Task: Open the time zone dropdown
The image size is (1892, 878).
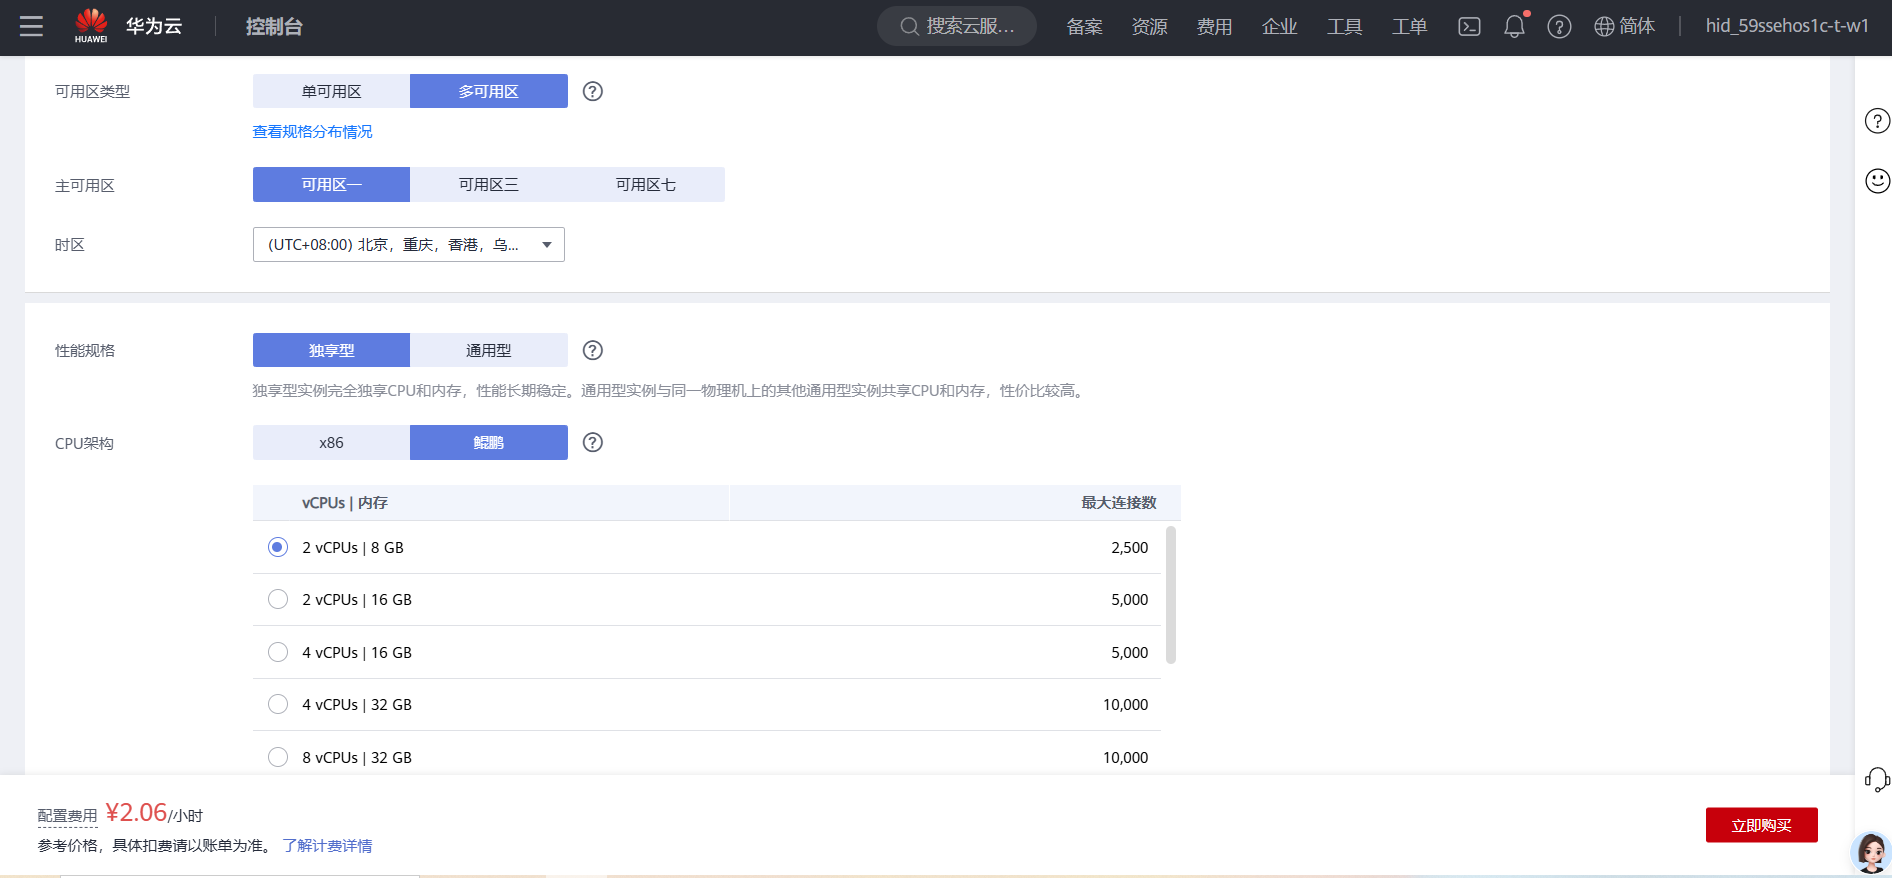Action: [x=409, y=244]
